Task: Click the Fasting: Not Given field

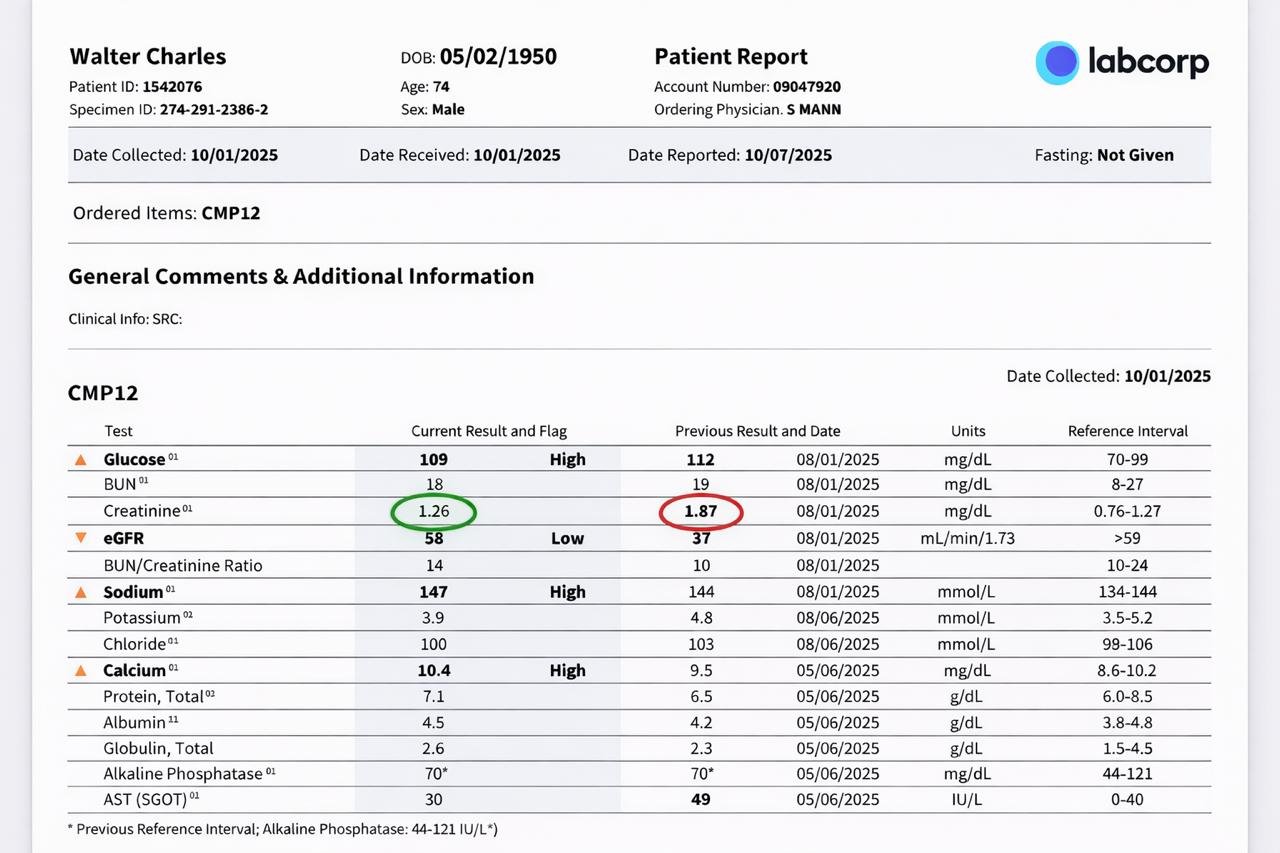Action: pos(1104,155)
